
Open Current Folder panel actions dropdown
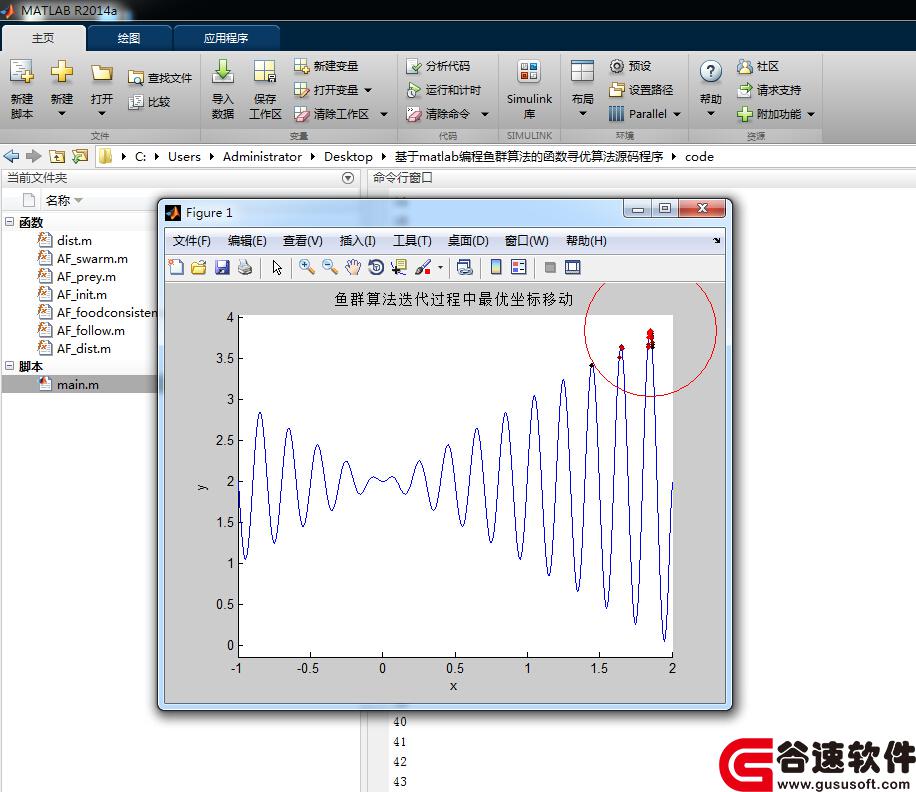(348, 178)
